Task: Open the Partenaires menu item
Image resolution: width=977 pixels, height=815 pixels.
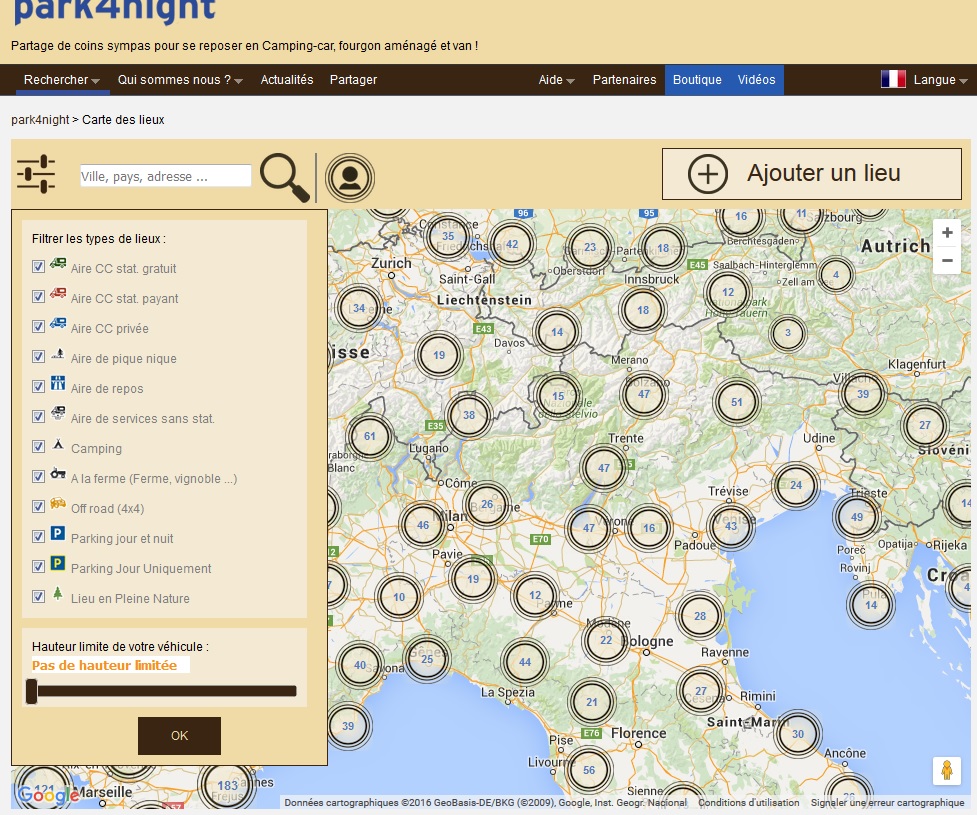Action: tap(624, 80)
